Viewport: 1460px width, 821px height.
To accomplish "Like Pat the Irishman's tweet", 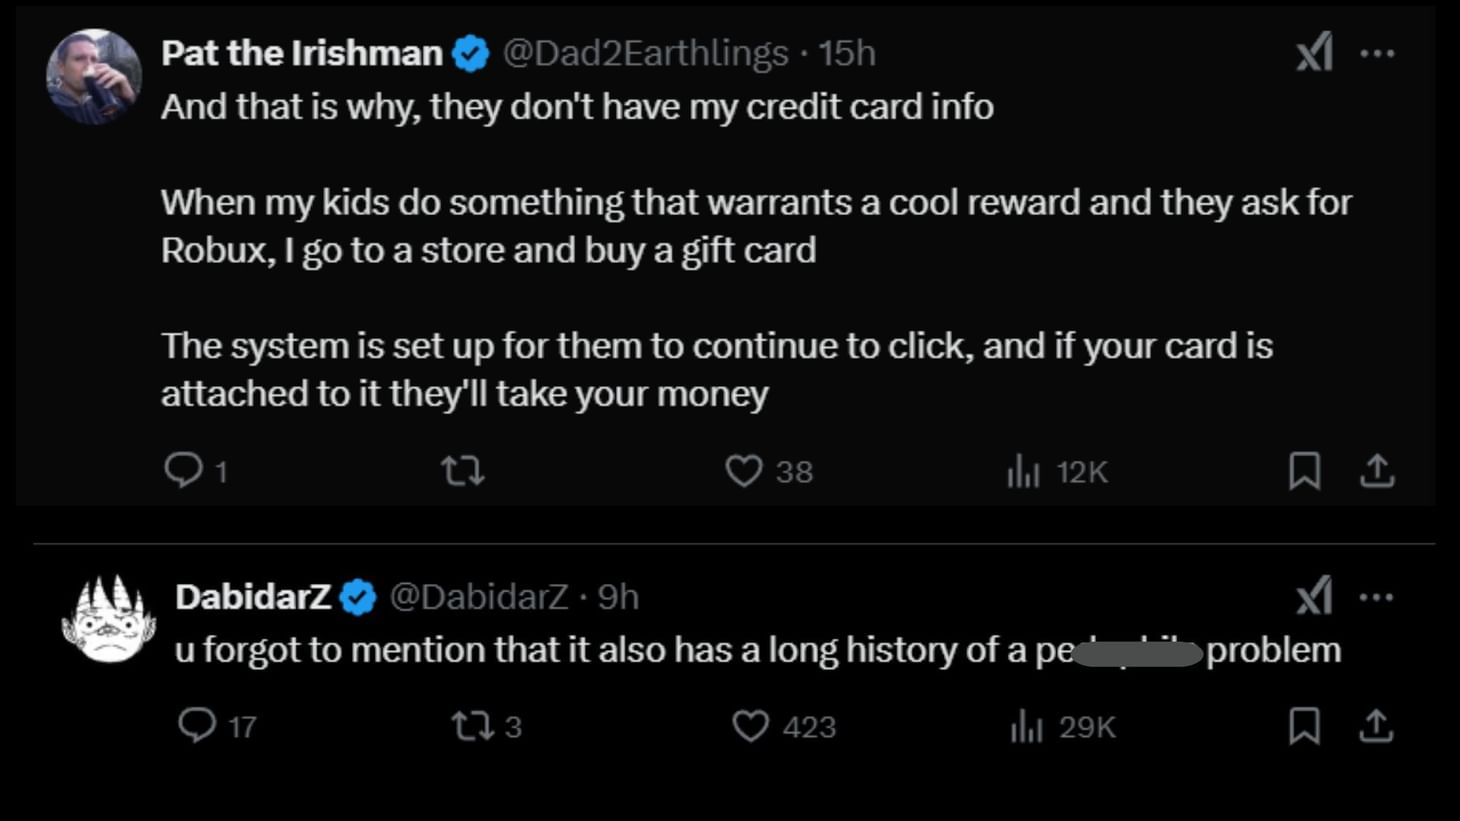I will 744,470.
